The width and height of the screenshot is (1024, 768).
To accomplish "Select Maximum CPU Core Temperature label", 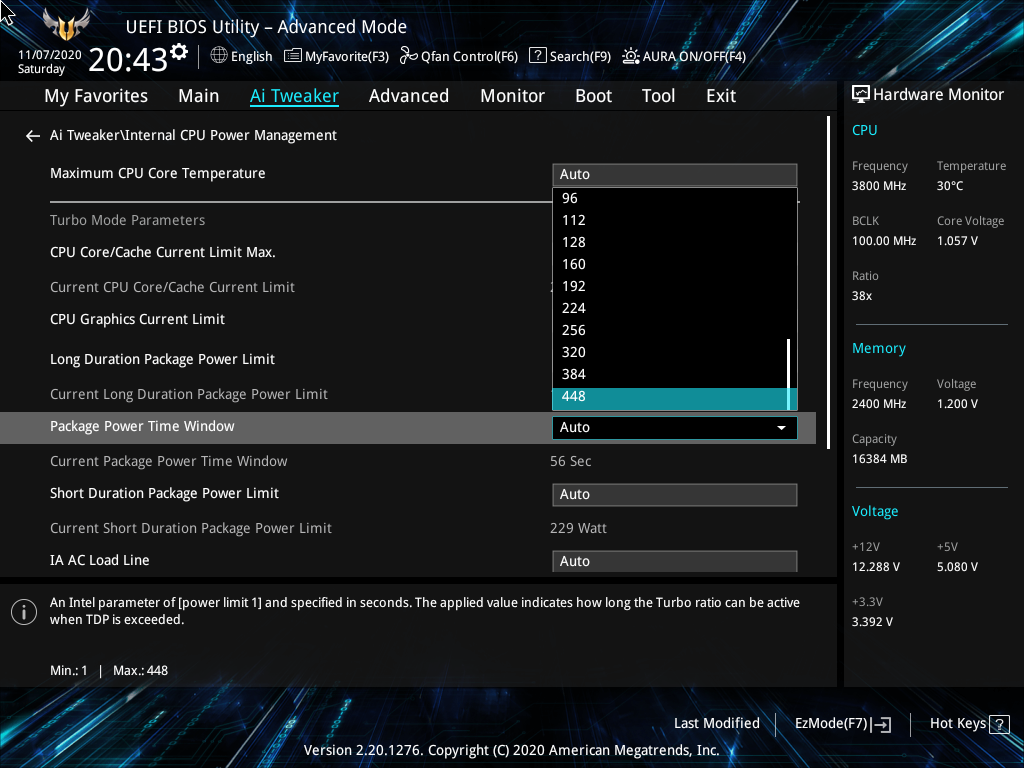I will (x=158, y=174).
